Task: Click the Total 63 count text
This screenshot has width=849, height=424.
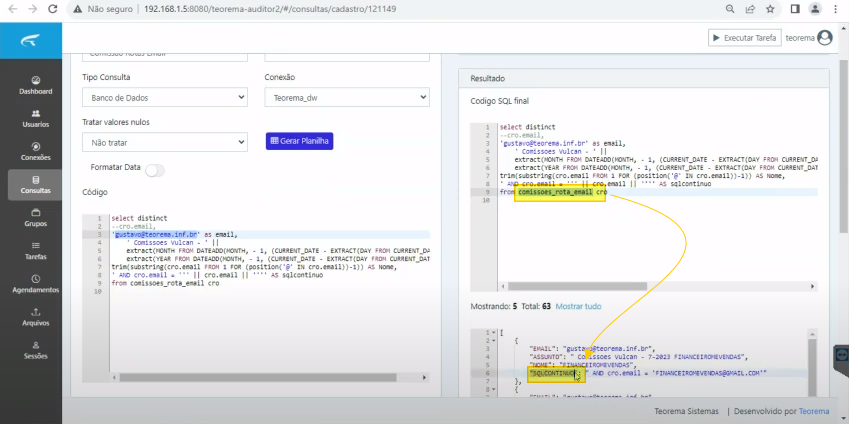Action: pyautogui.click(x=536, y=306)
